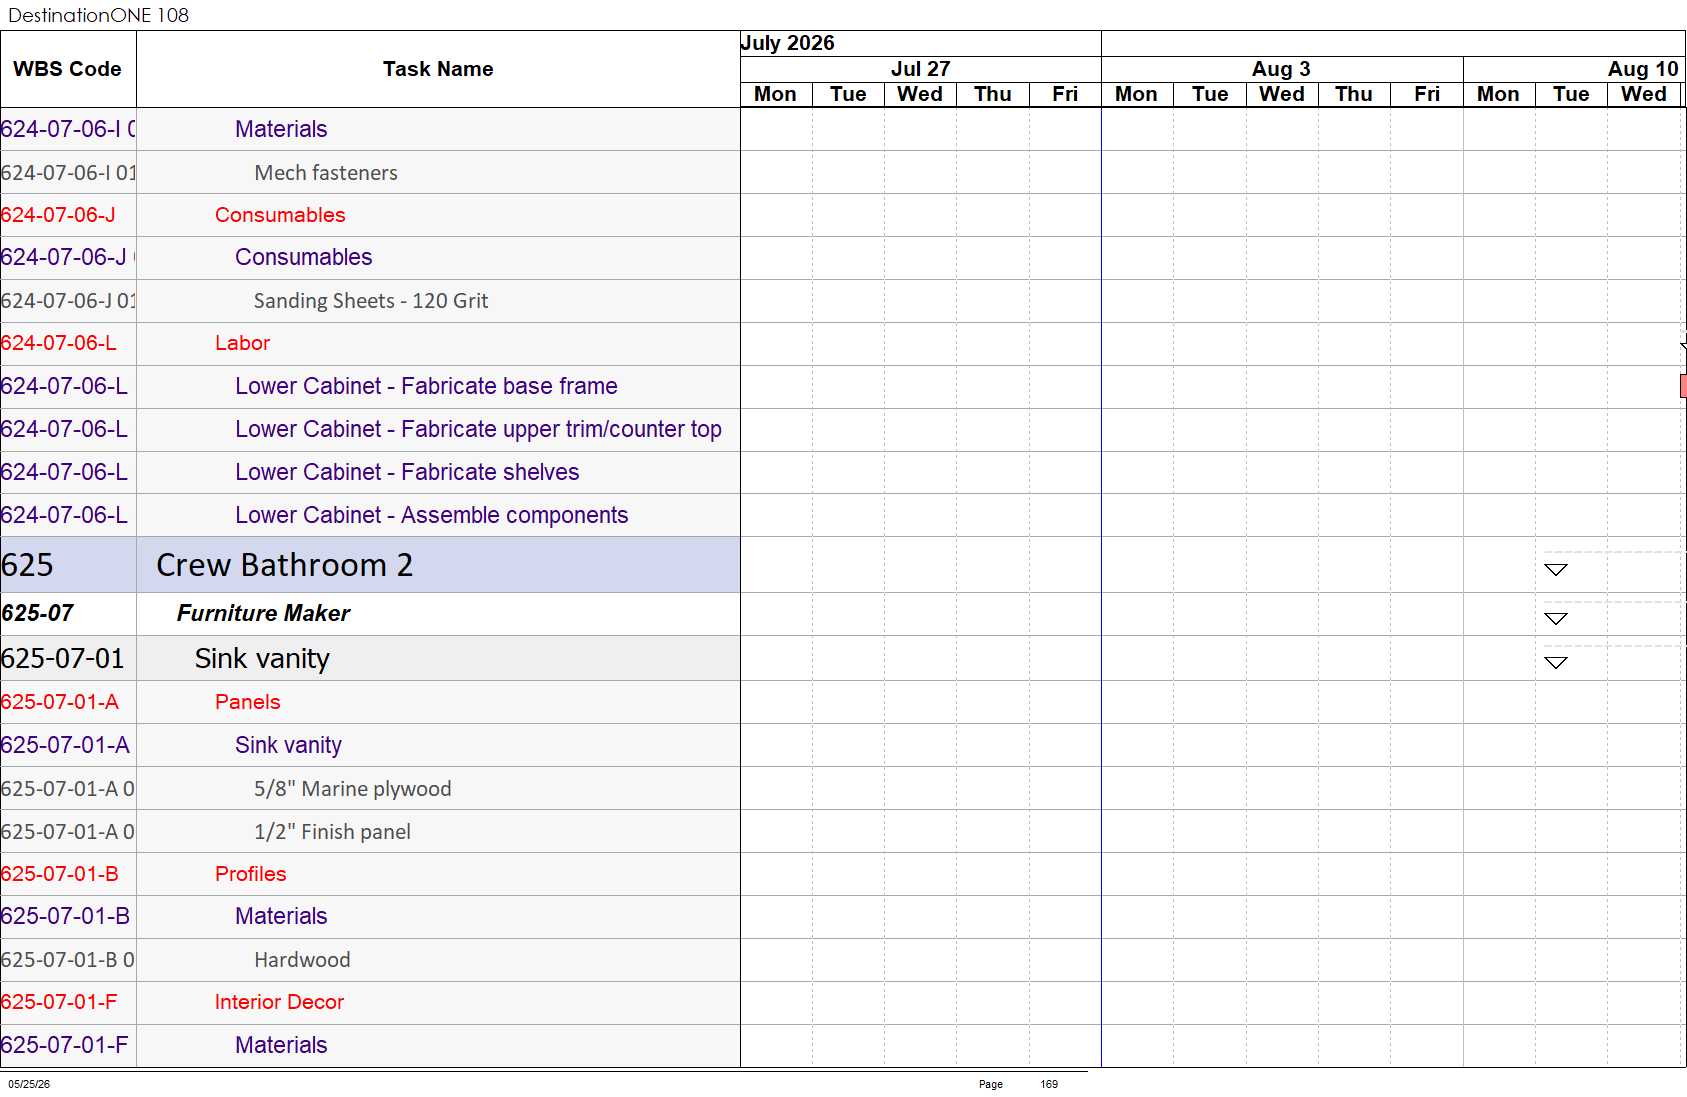Image resolution: width=1687 pixels, height=1097 pixels.
Task: Click the DestinationONE 108 title text
Action: pos(98,15)
